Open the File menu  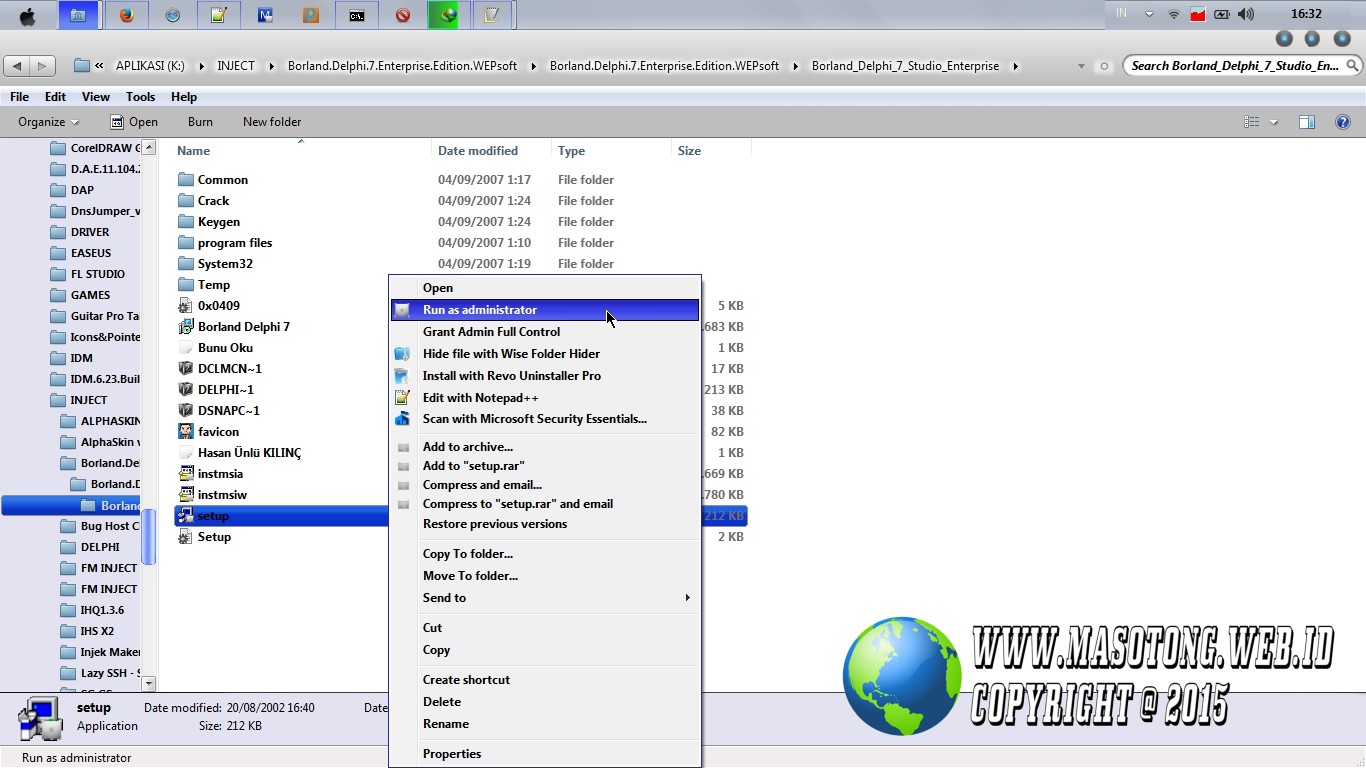(19, 97)
